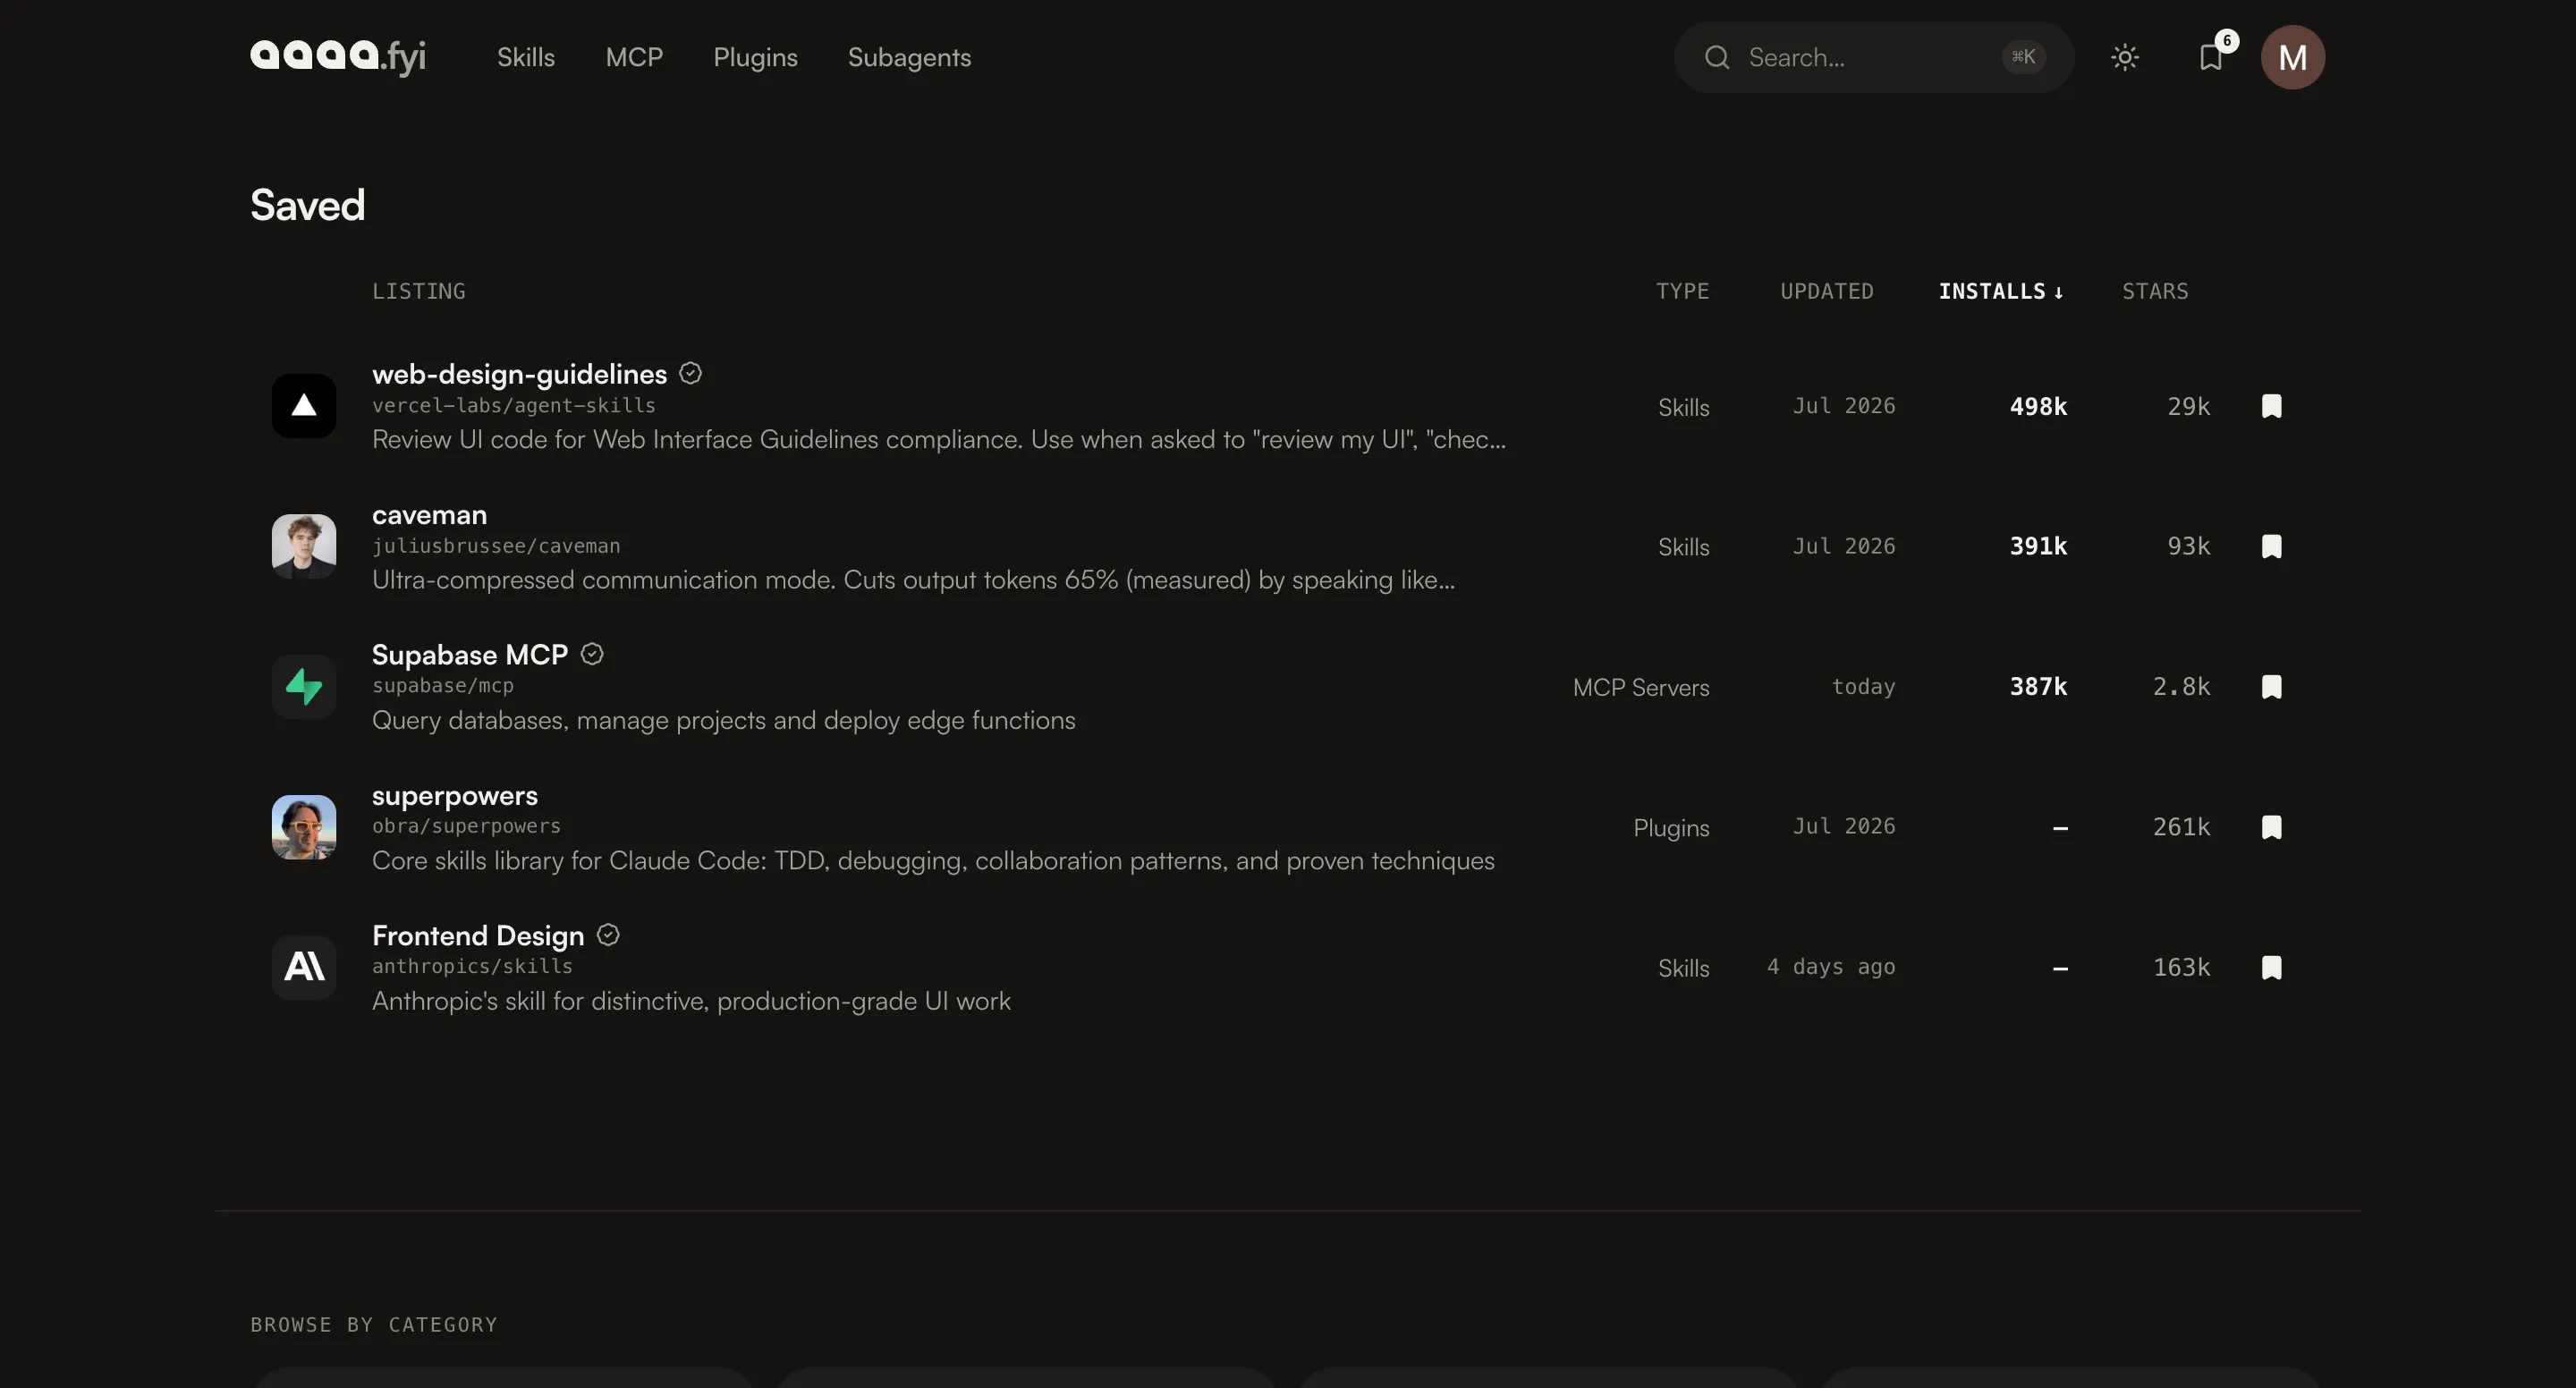Screen dimensions: 2576x1388
Task: Click the Plugins type cell for superpowers
Action: [x=1671, y=828]
